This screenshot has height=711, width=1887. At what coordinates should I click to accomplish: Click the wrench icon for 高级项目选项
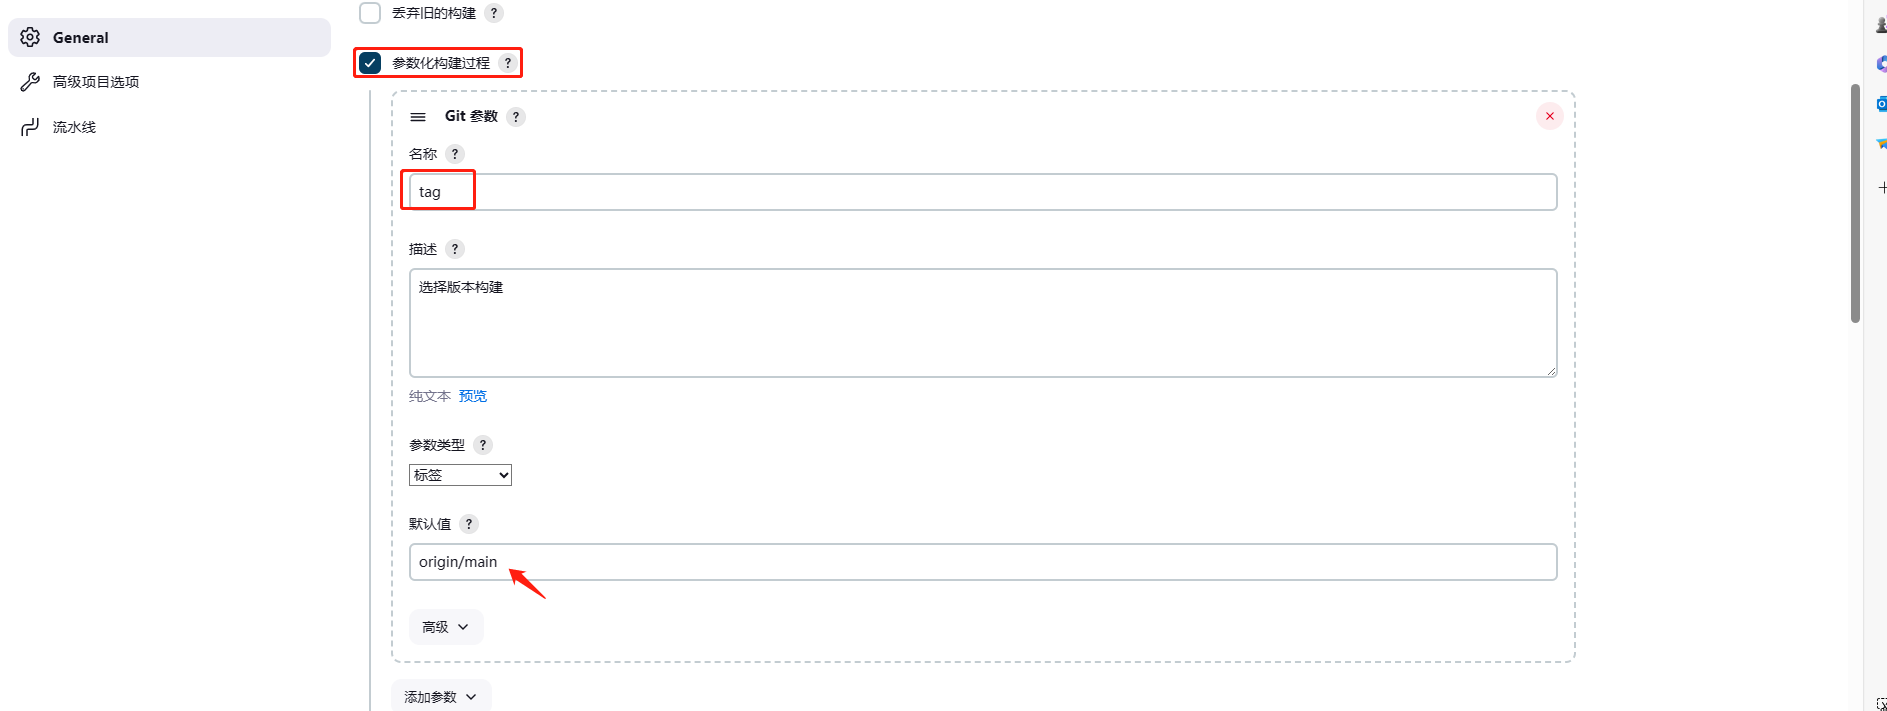[30, 82]
